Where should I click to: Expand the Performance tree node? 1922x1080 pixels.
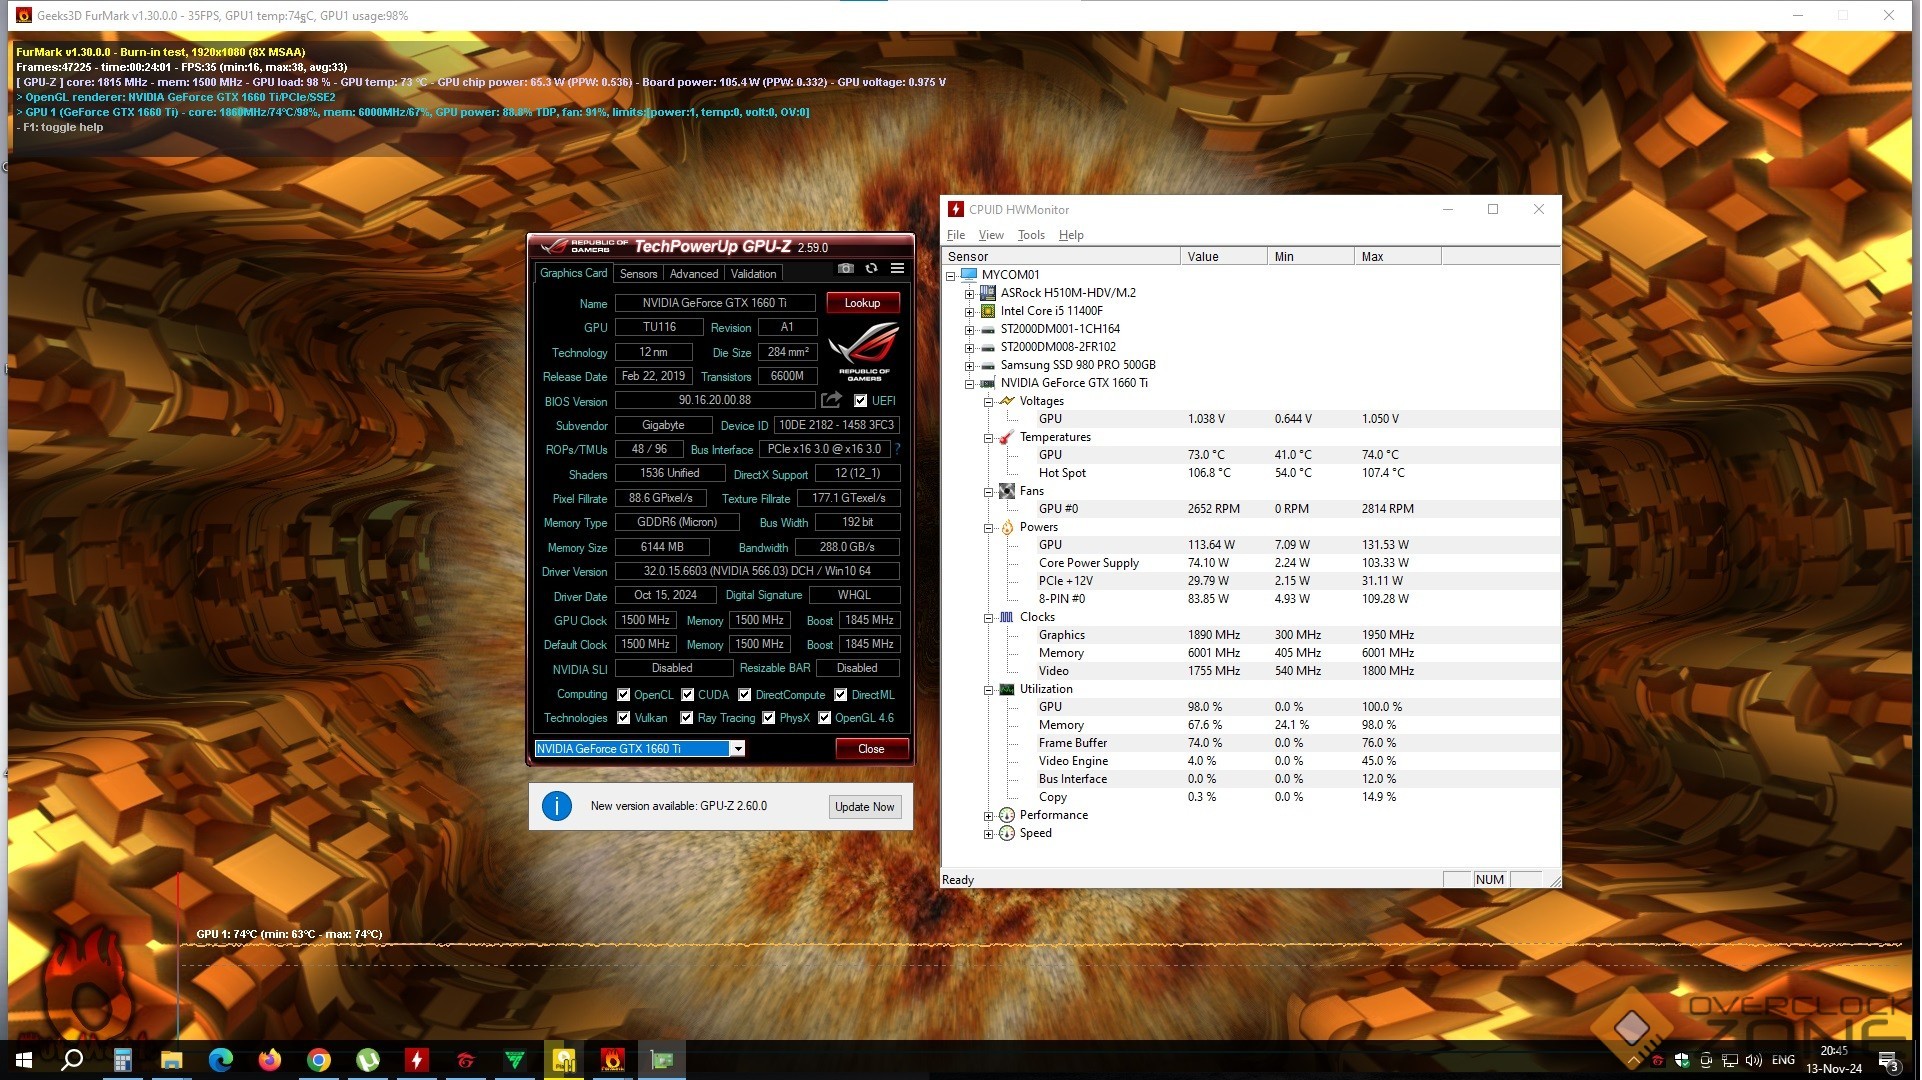point(989,816)
